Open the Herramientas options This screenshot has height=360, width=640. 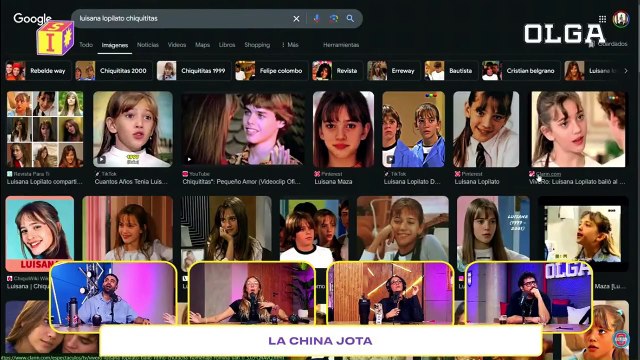tap(341, 45)
